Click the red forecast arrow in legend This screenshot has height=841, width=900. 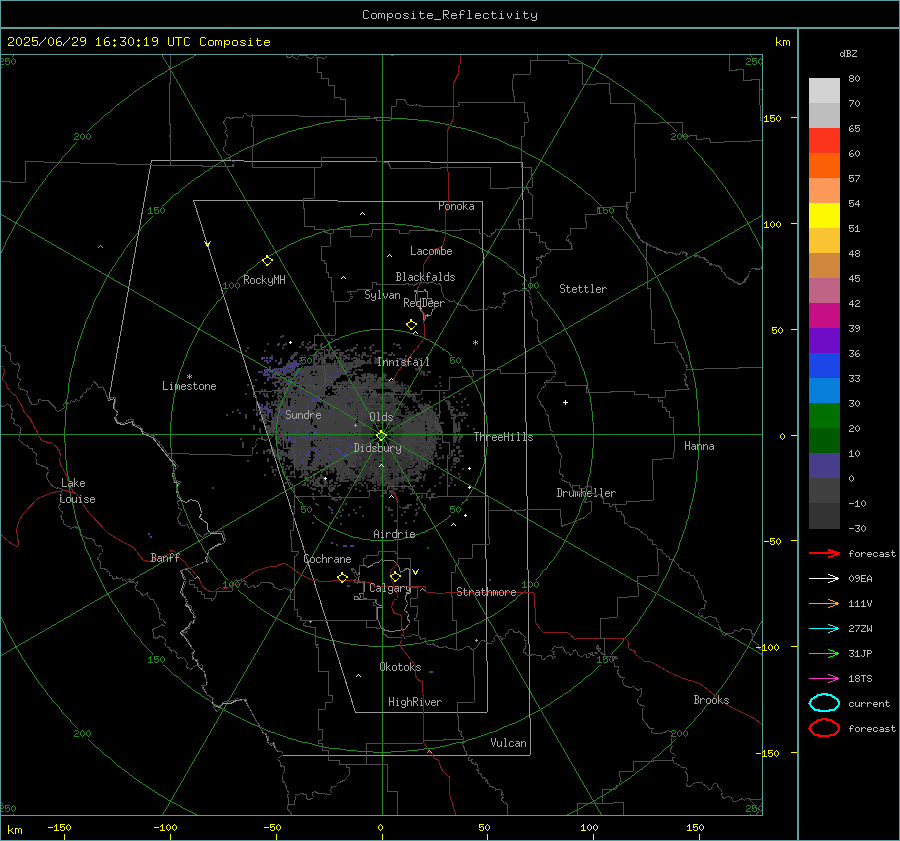(x=824, y=553)
